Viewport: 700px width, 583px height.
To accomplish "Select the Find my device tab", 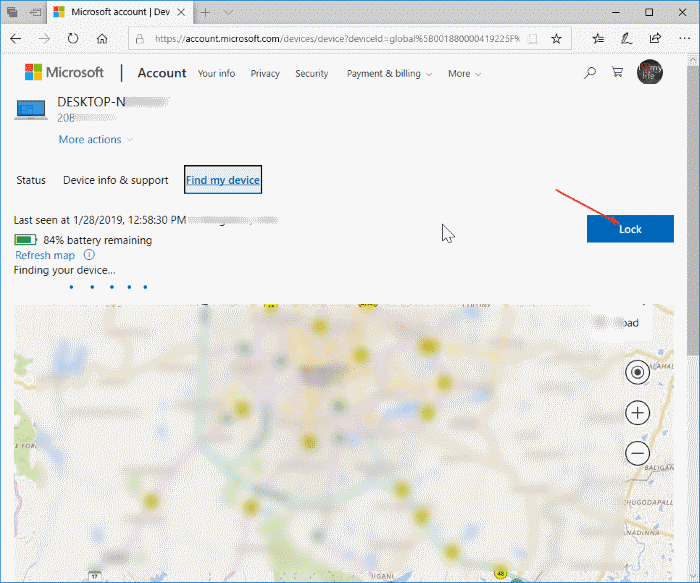I will pyautogui.click(x=223, y=180).
